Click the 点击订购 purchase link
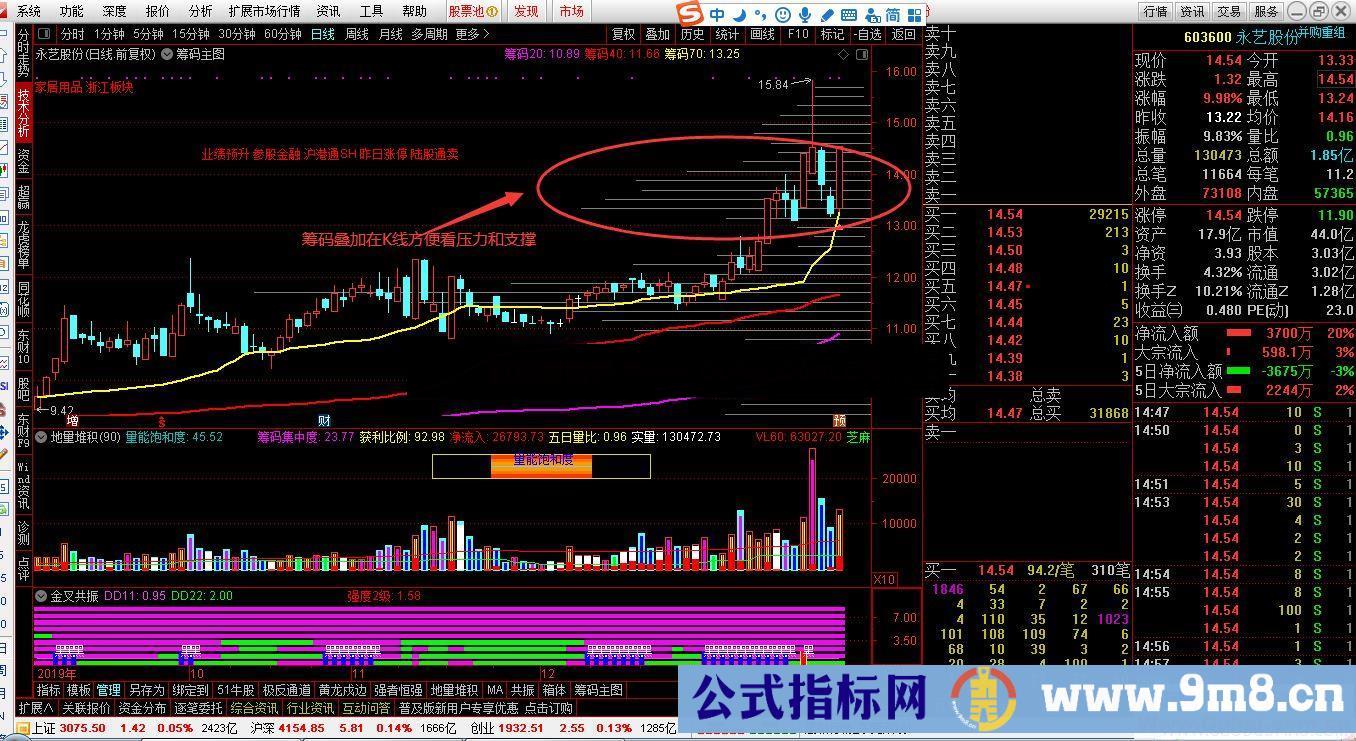 coord(549,710)
